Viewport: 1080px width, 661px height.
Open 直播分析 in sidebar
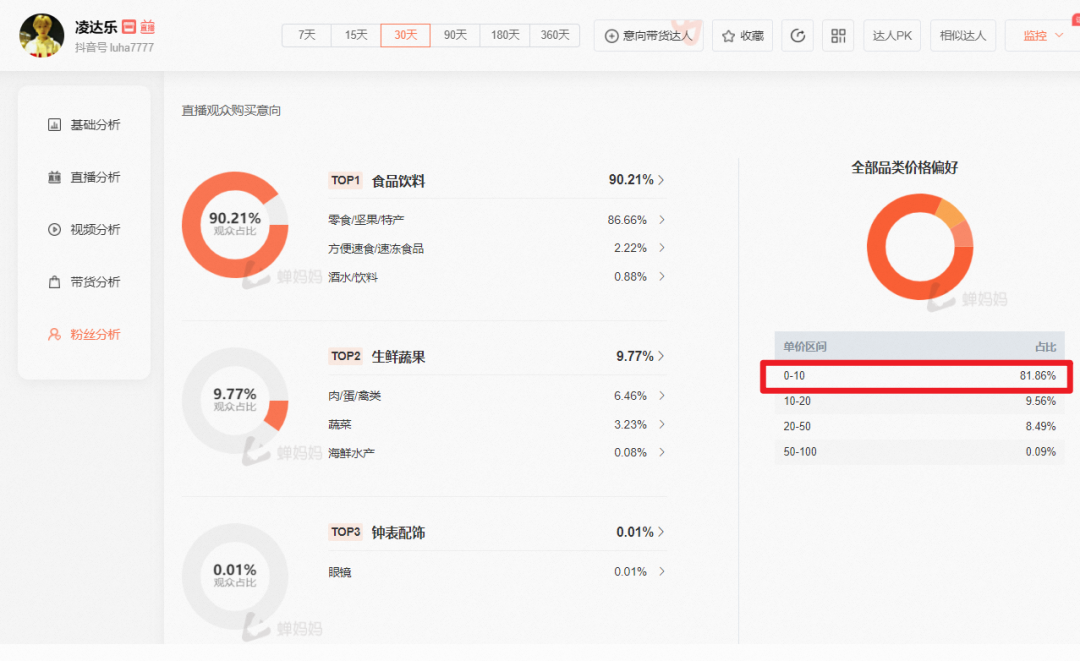point(84,177)
